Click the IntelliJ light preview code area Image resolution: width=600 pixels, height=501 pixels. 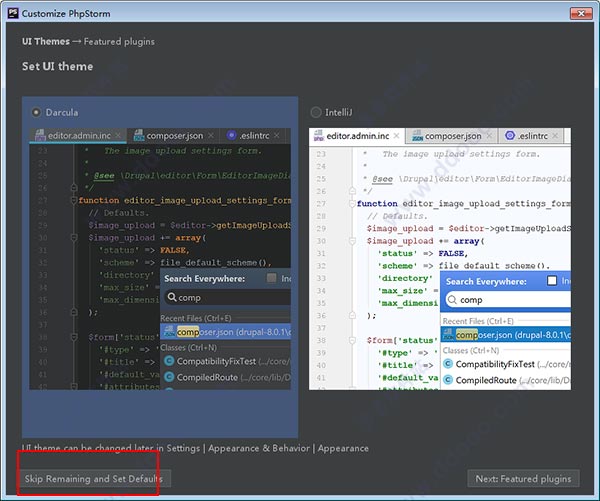440,259
